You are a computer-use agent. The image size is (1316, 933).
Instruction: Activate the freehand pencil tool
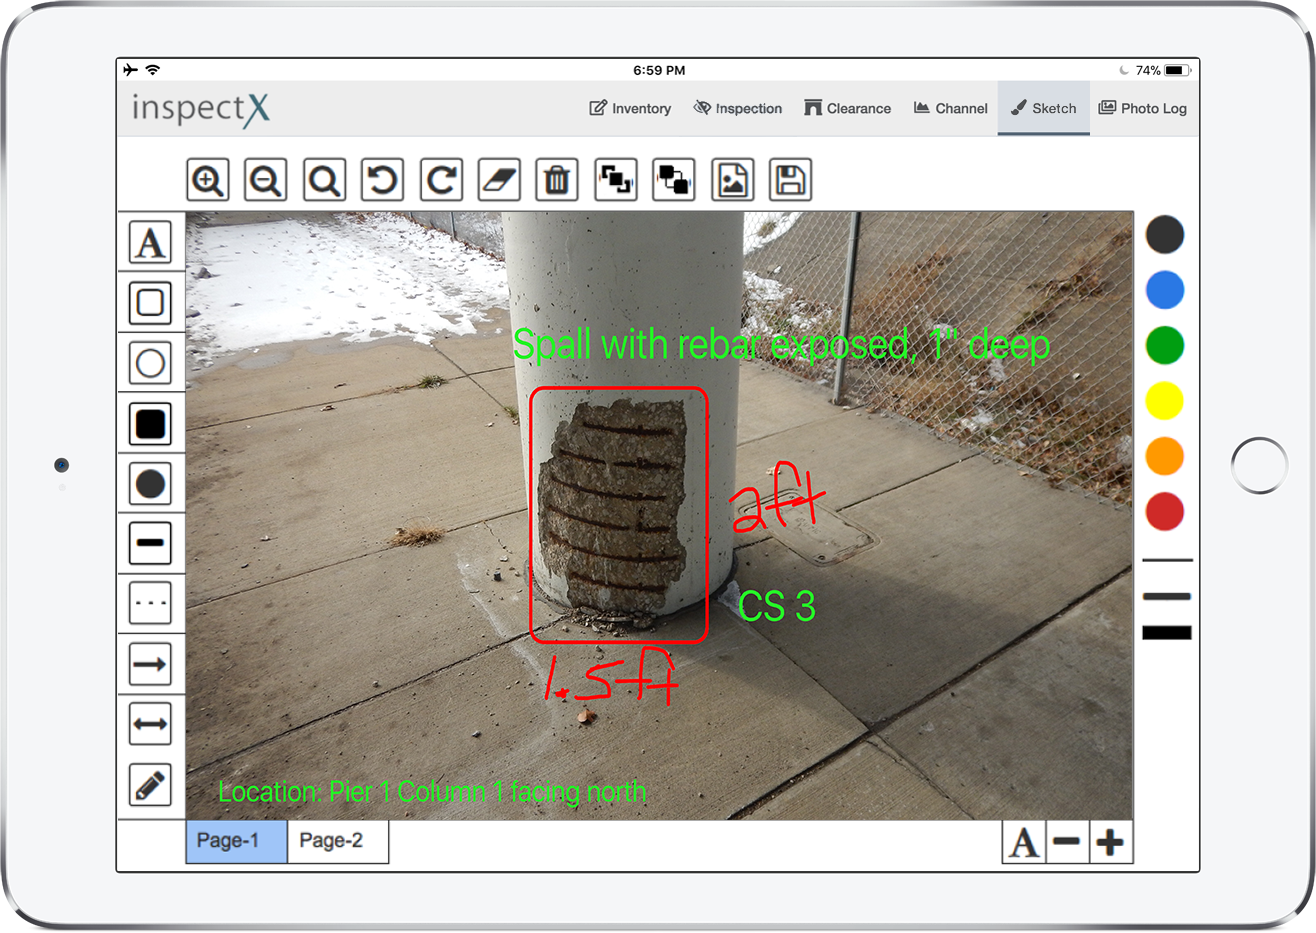150,785
